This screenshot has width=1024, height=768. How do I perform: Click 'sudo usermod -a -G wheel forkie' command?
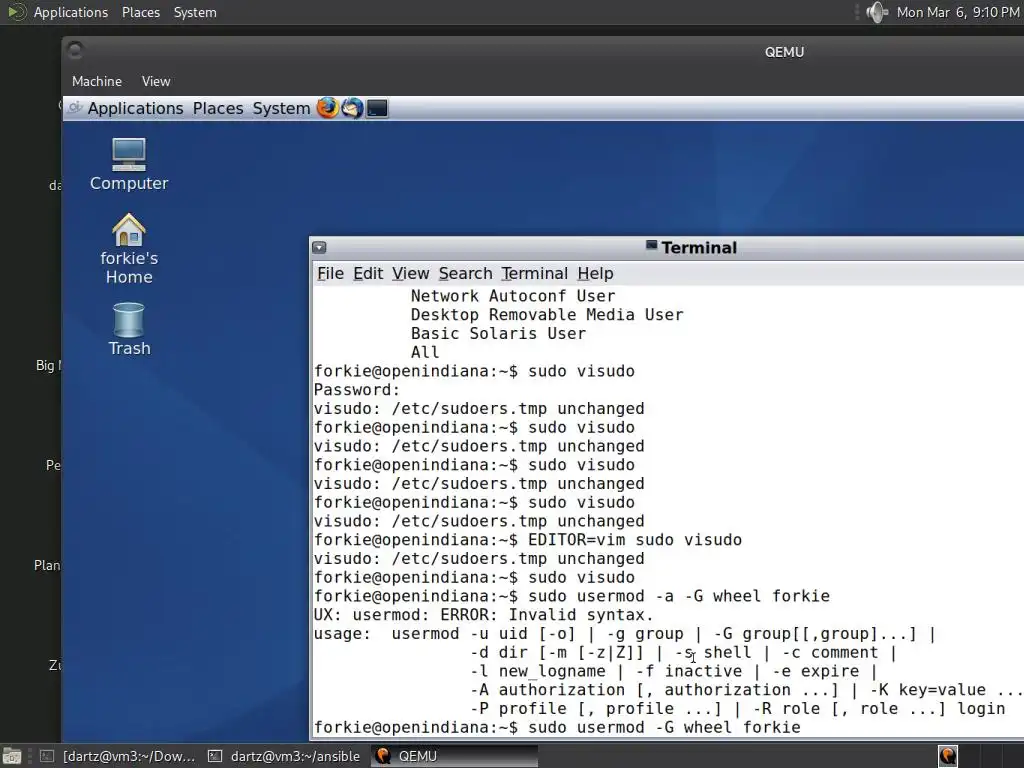(x=679, y=596)
